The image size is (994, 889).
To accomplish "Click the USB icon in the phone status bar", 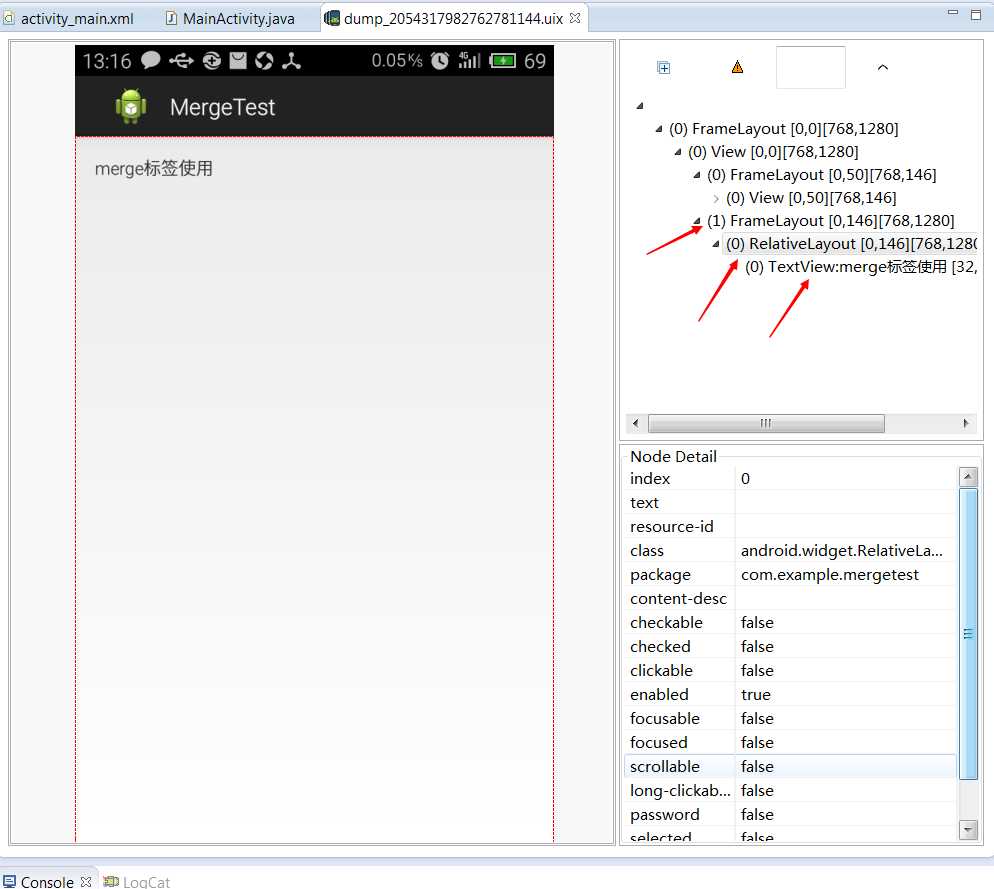I will 181,60.
